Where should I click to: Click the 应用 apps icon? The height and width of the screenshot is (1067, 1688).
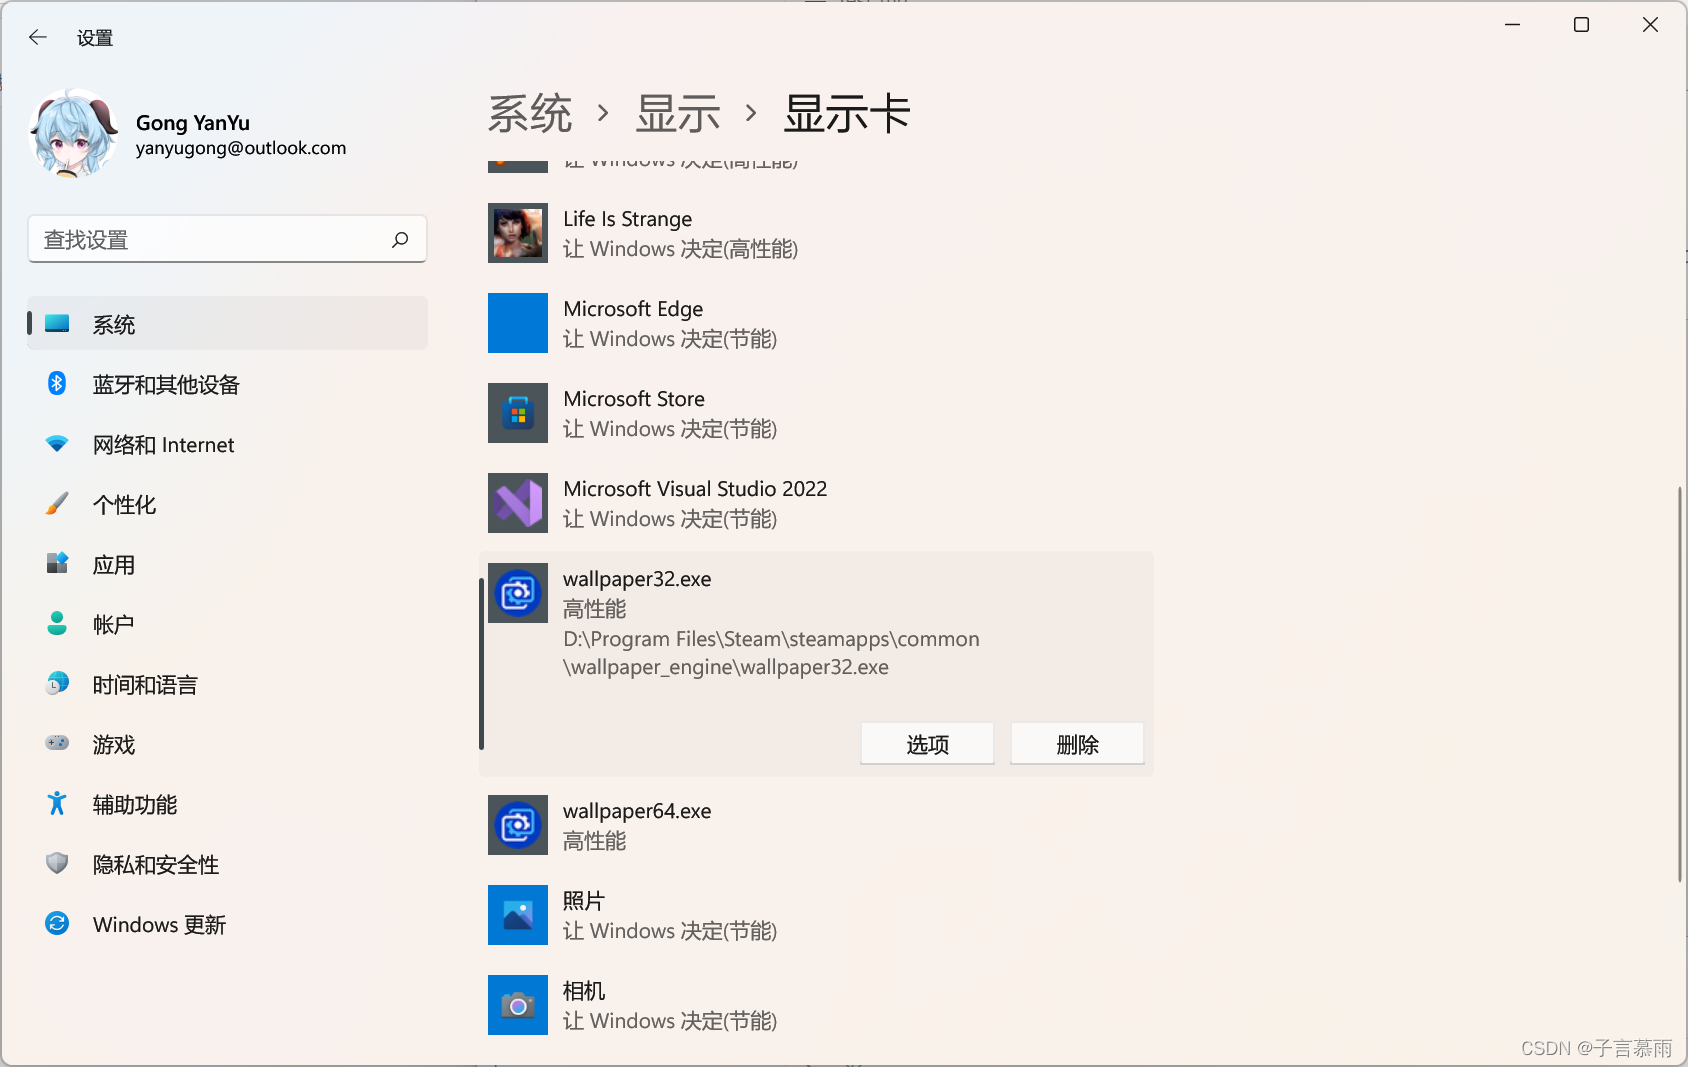(57, 564)
